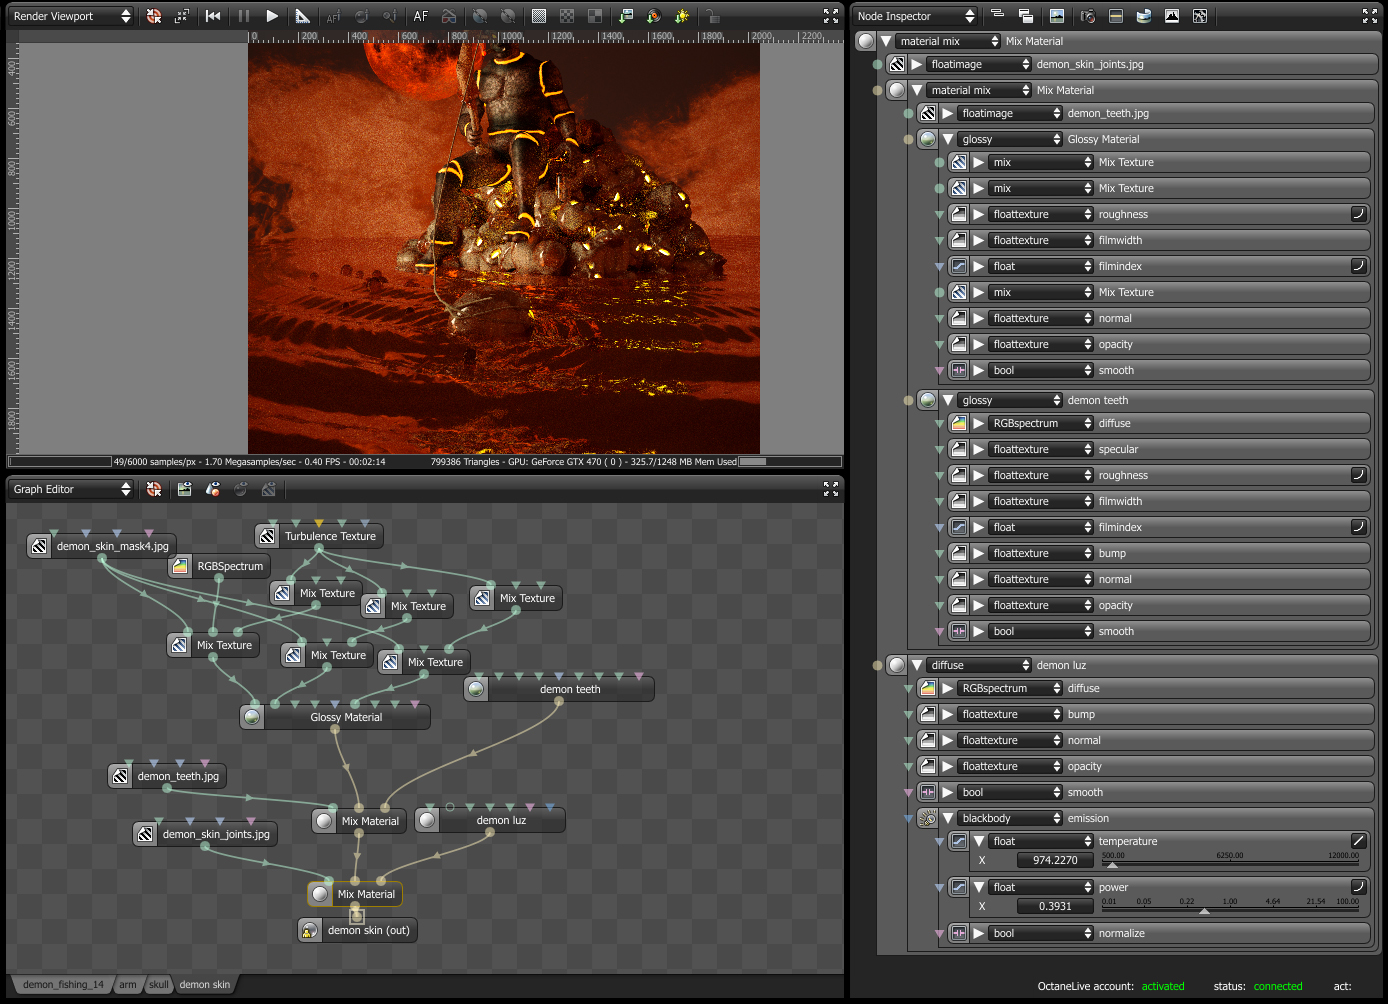Start rendering with the play button
Image resolution: width=1388 pixels, height=1004 pixels.
point(272,16)
